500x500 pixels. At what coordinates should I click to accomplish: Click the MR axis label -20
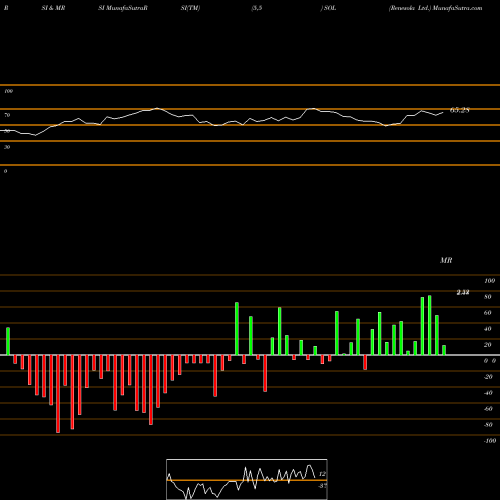(488, 377)
